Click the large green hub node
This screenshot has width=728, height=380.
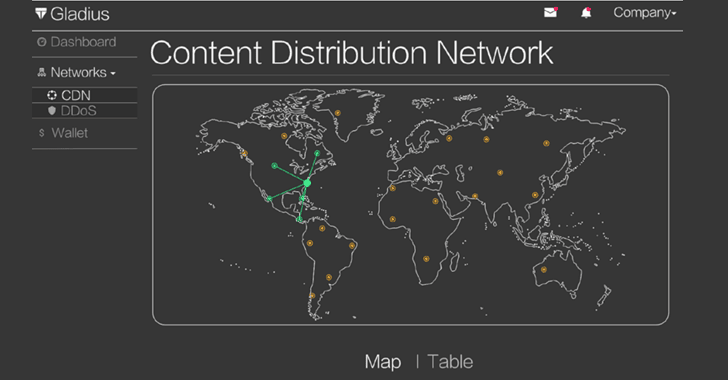(307, 183)
